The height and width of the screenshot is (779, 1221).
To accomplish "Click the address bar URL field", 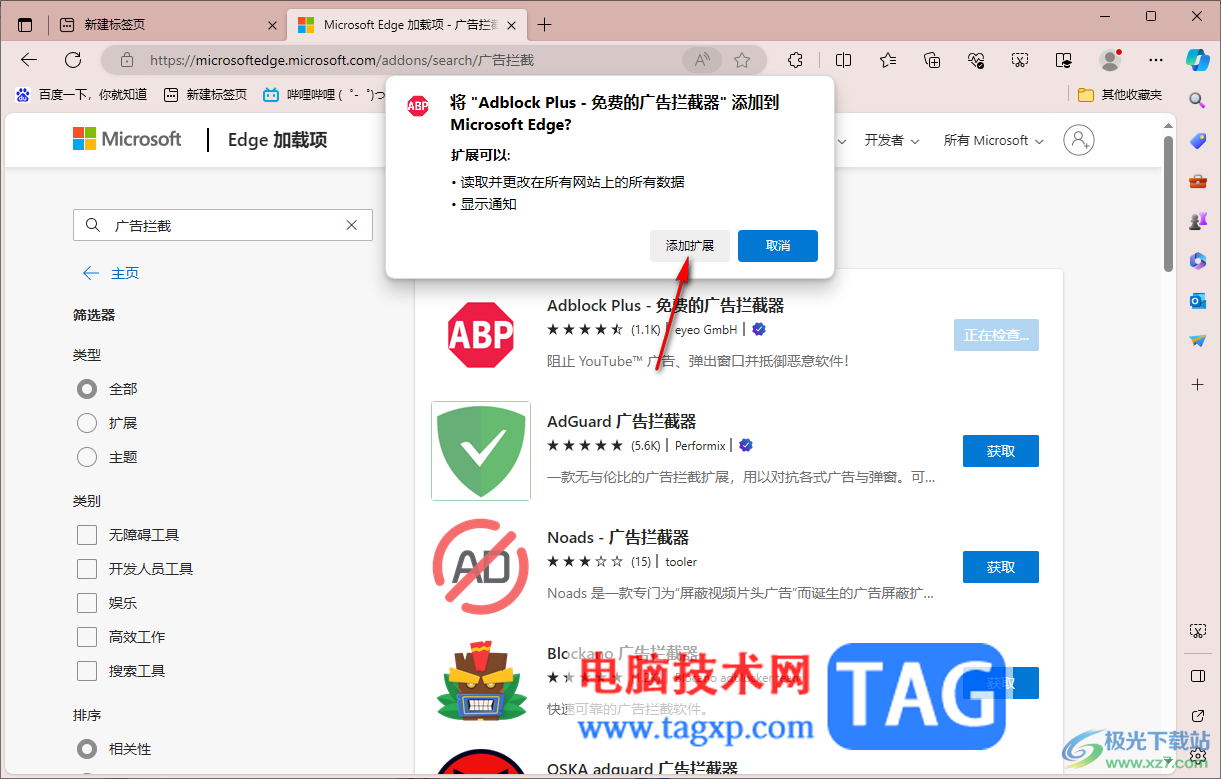I will 412,60.
